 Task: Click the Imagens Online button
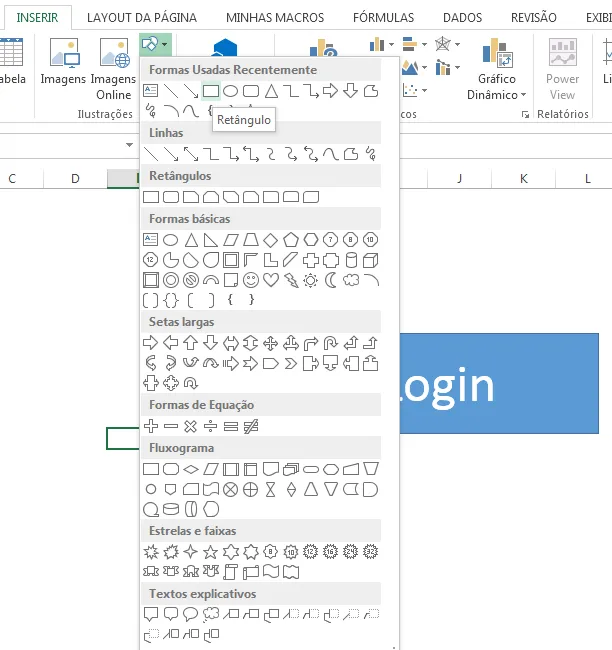(113, 69)
